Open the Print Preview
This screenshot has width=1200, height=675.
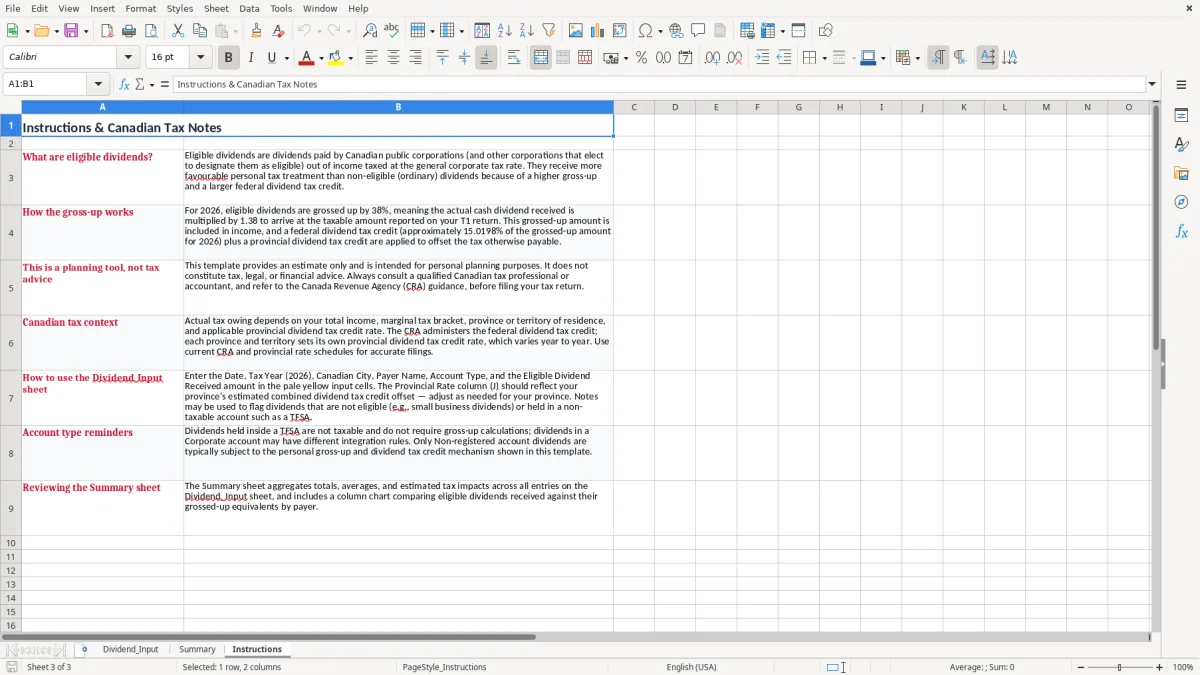click(151, 31)
